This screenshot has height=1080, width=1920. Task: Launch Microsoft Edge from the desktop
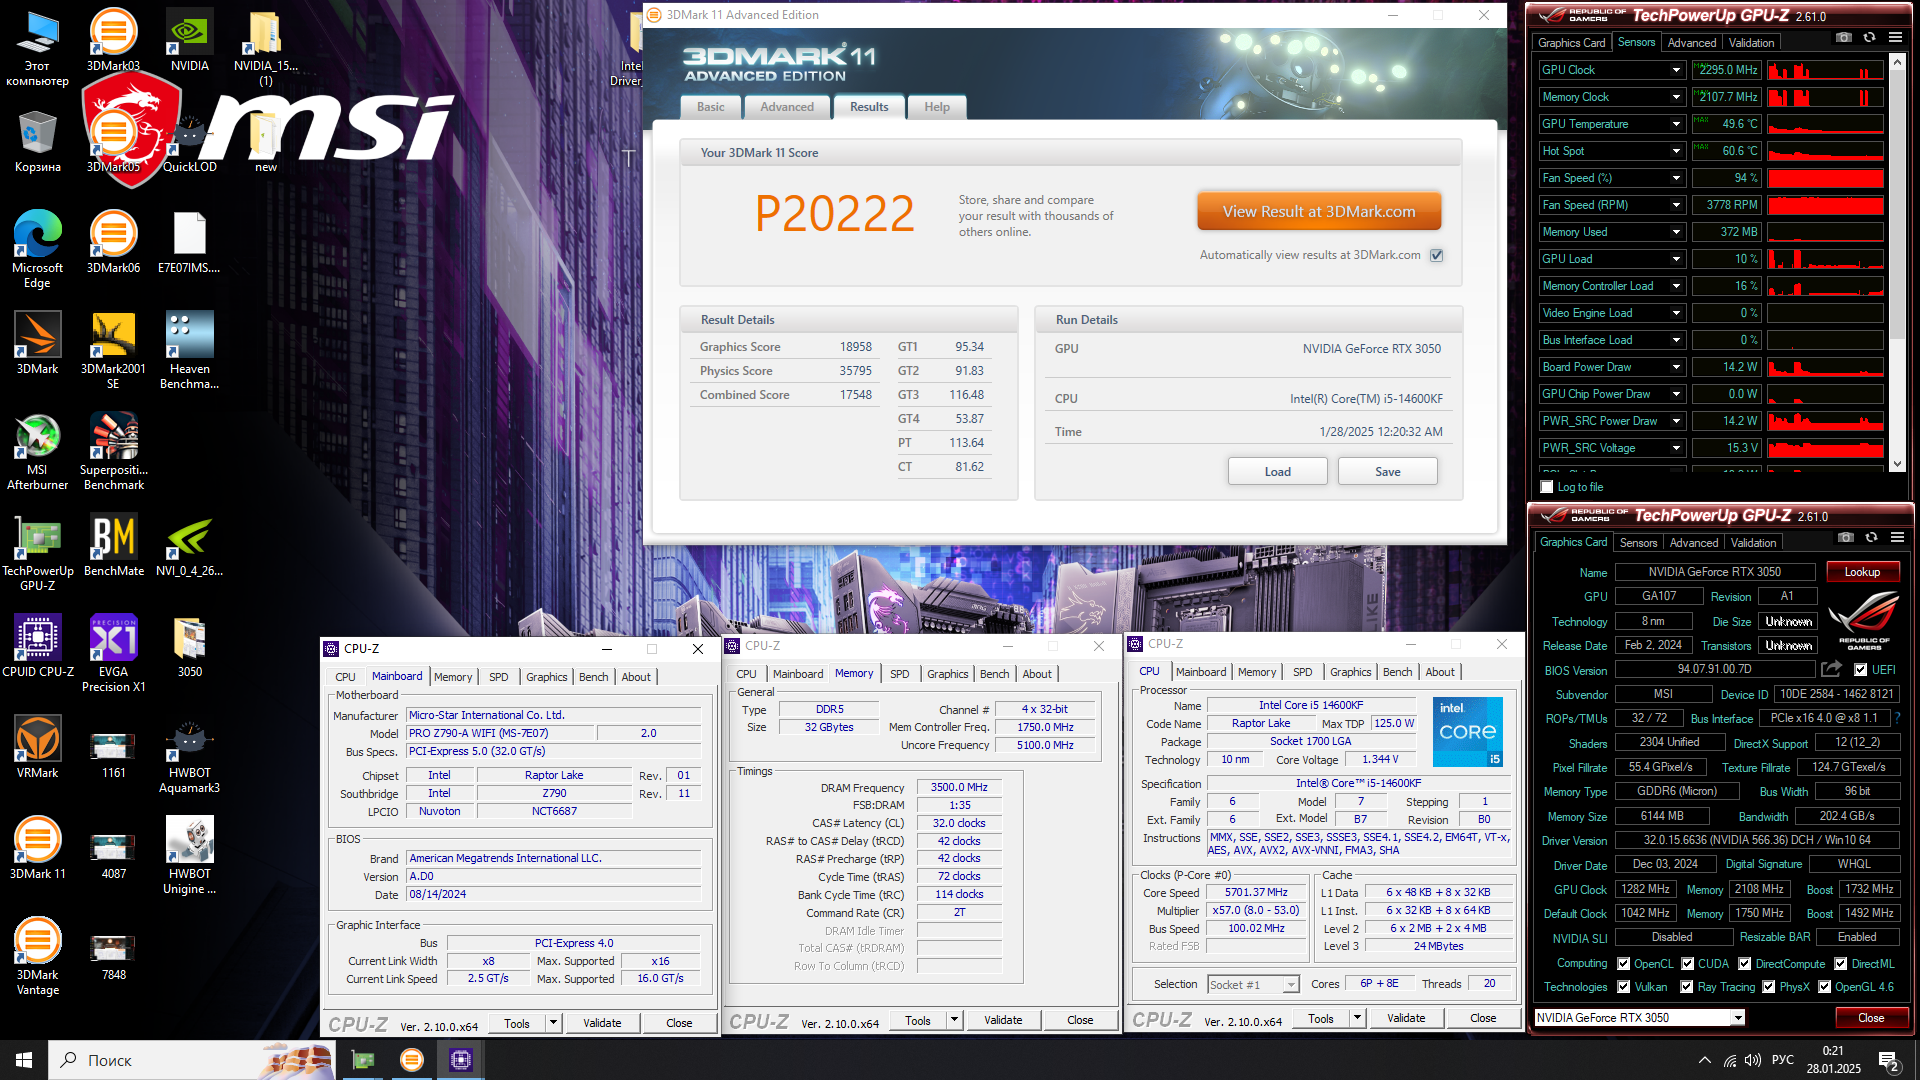pyautogui.click(x=37, y=250)
